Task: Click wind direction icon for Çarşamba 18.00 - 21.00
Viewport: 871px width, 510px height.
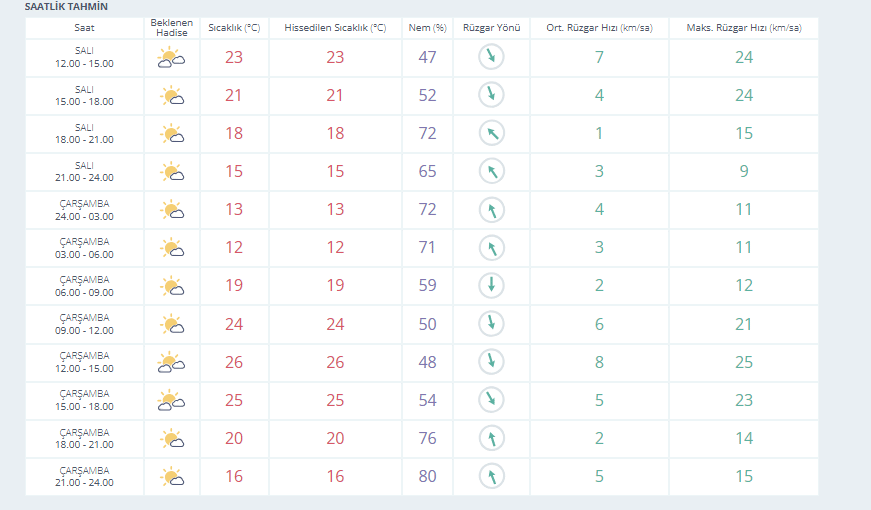Action: [492, 438]
